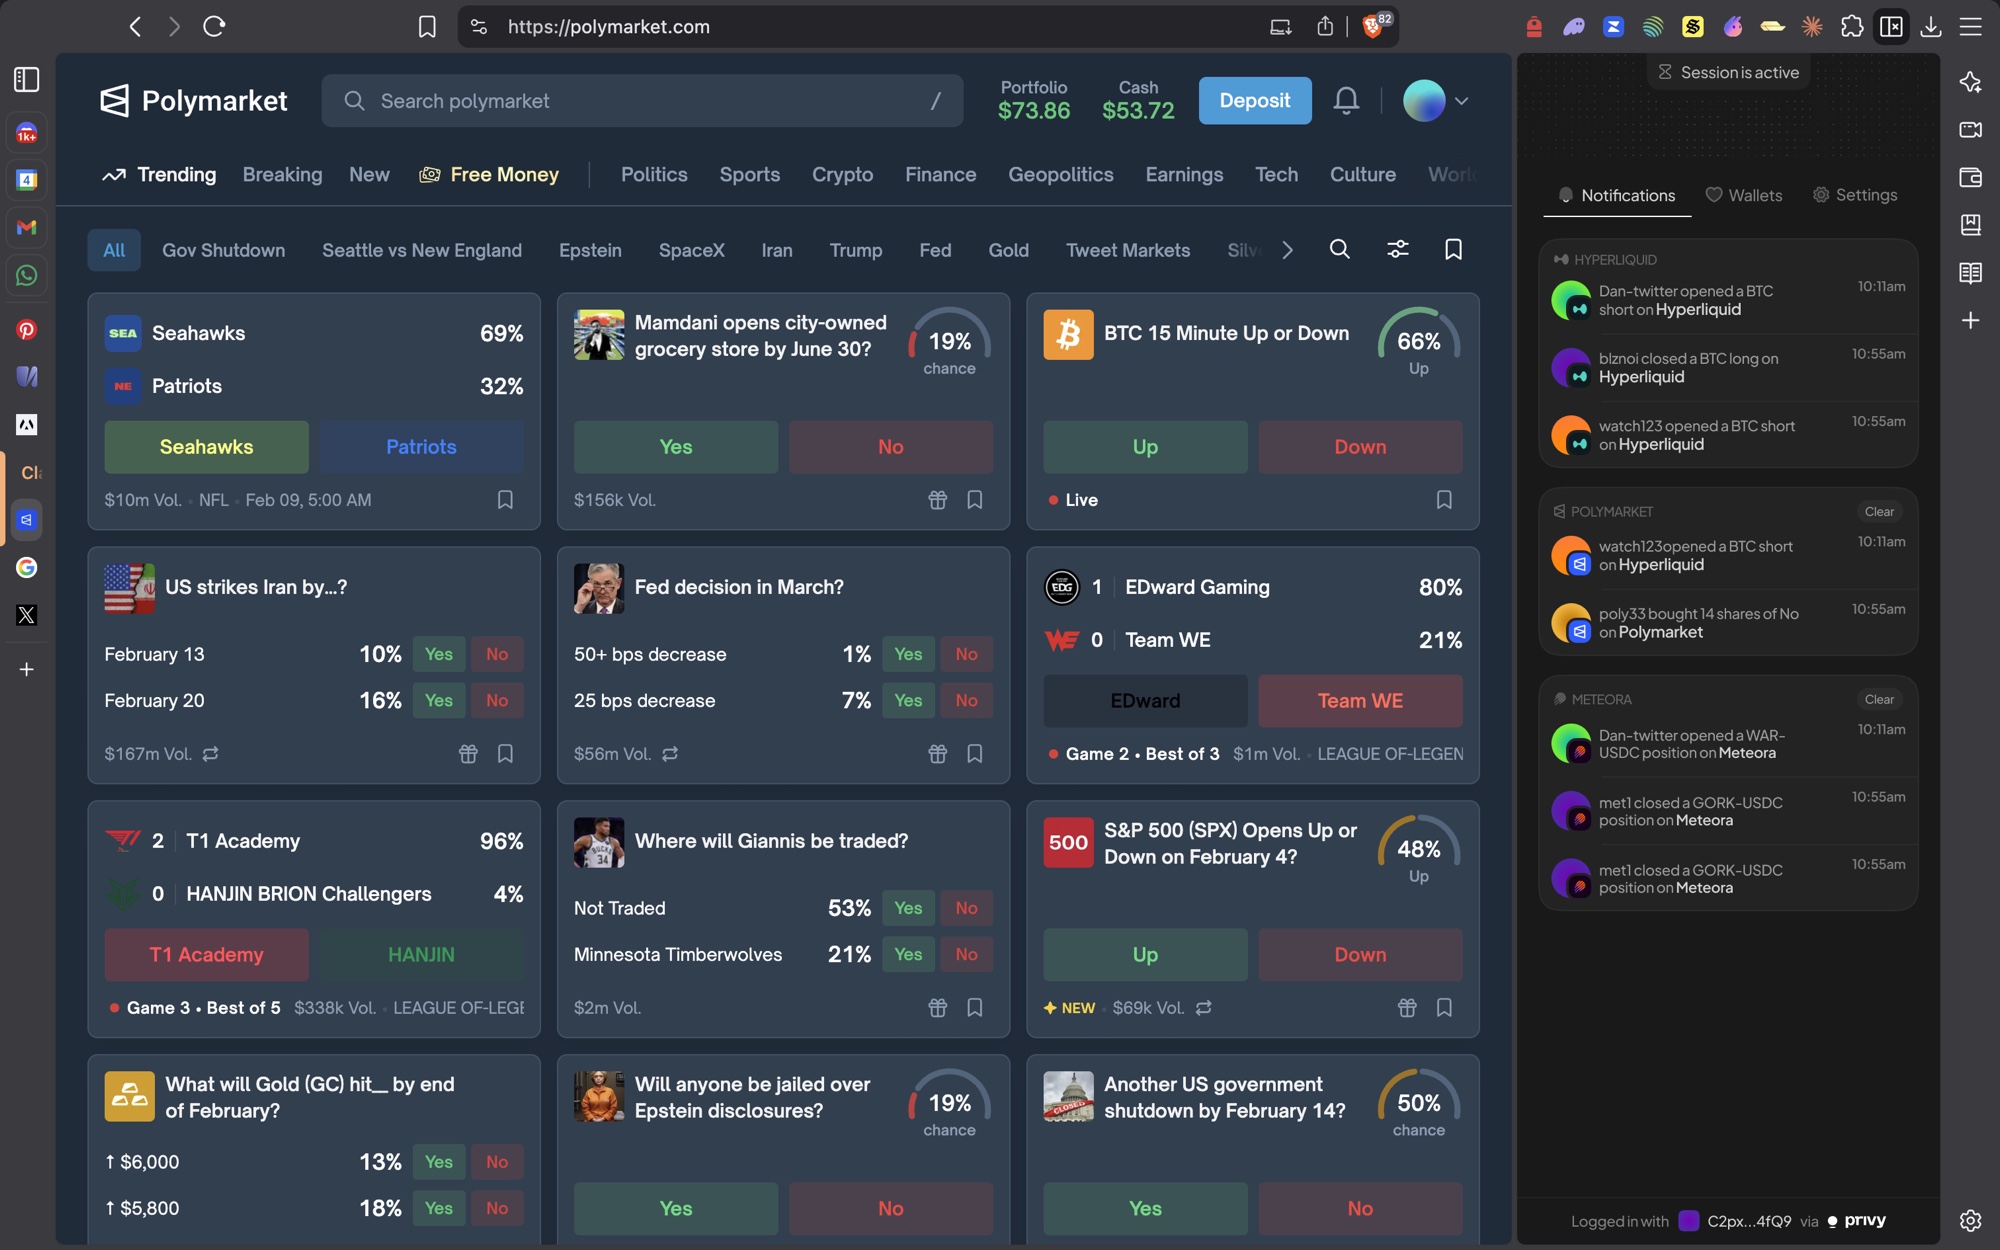Viewport: 2000px width, 1250px height.
Task: Show saved markets via bookmark filter icon
Action: point(1453,249)
